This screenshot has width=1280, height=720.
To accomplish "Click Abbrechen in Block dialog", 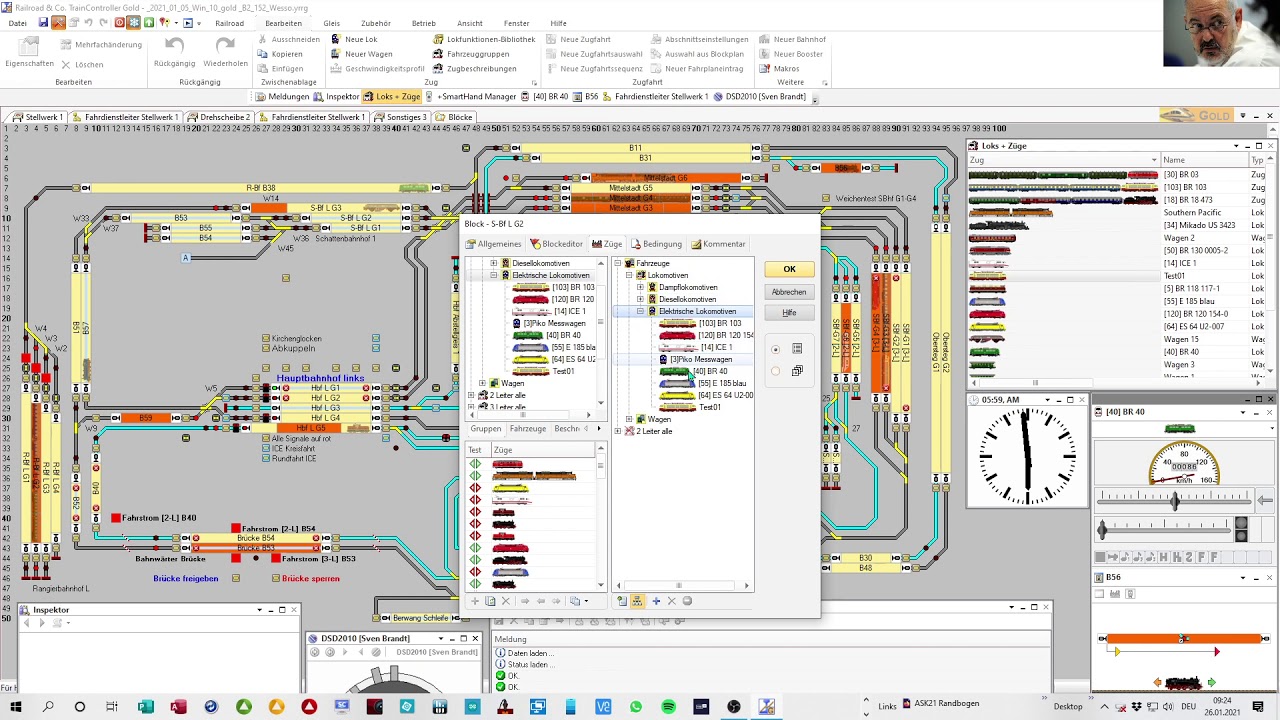I will pos(789,292).
